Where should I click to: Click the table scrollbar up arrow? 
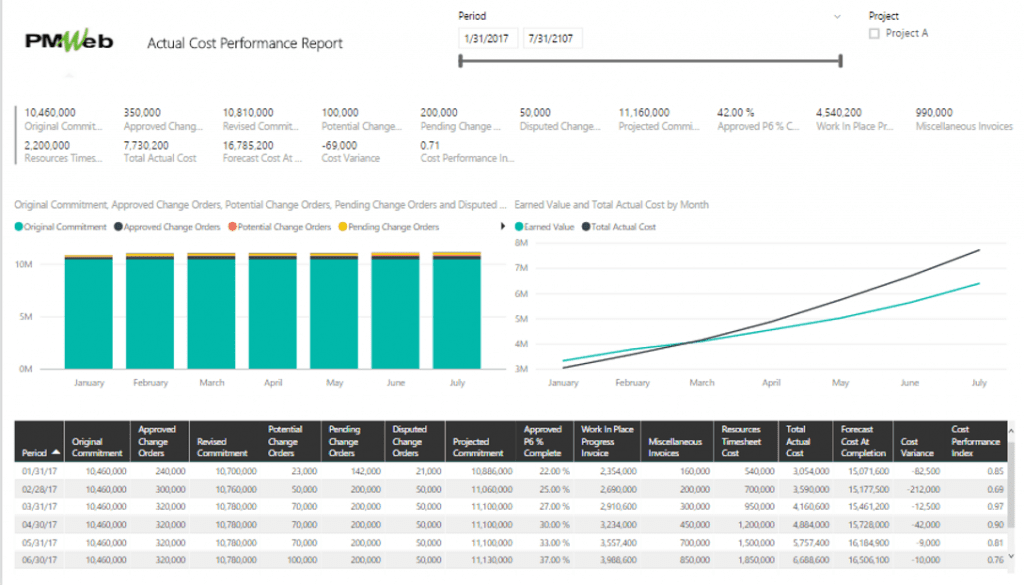1012,431
